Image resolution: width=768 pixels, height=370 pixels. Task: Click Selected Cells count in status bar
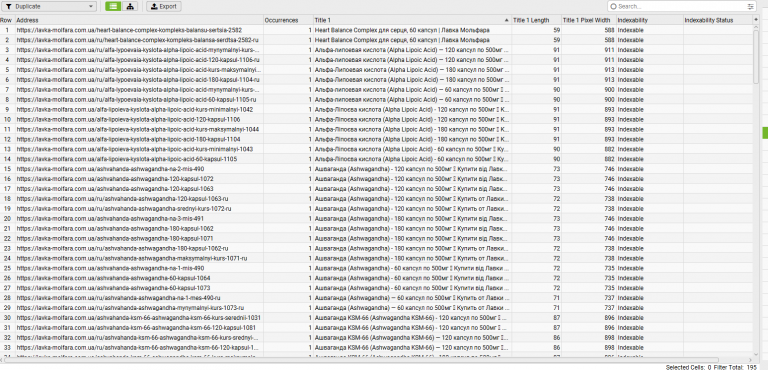pyautogui.click(x=688, y=367)
